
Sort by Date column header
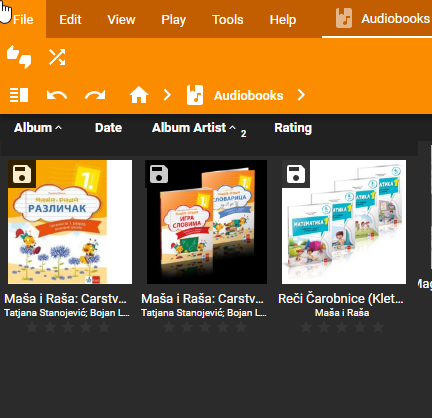108,128
